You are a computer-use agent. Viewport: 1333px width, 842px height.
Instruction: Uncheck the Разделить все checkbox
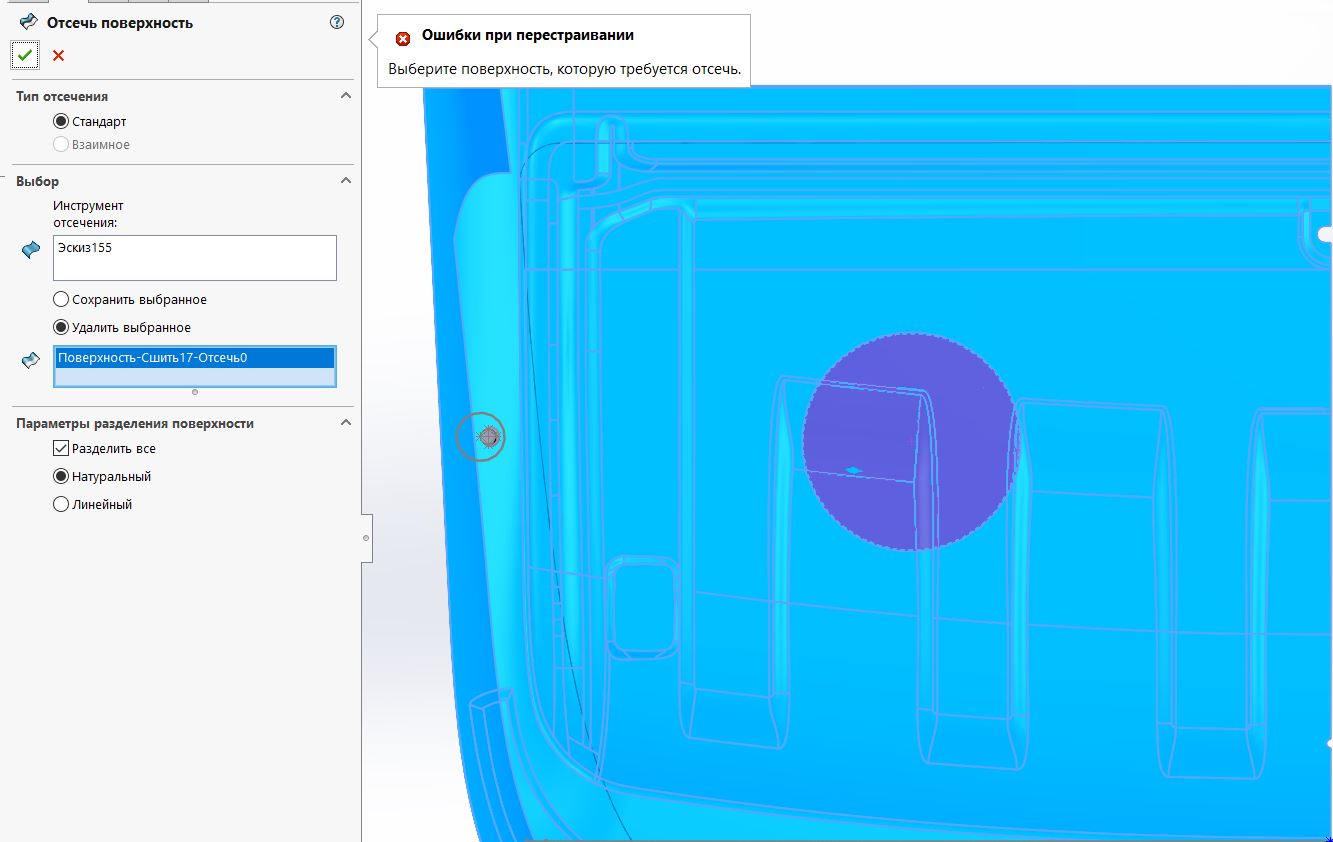click(x=61, y=449)
